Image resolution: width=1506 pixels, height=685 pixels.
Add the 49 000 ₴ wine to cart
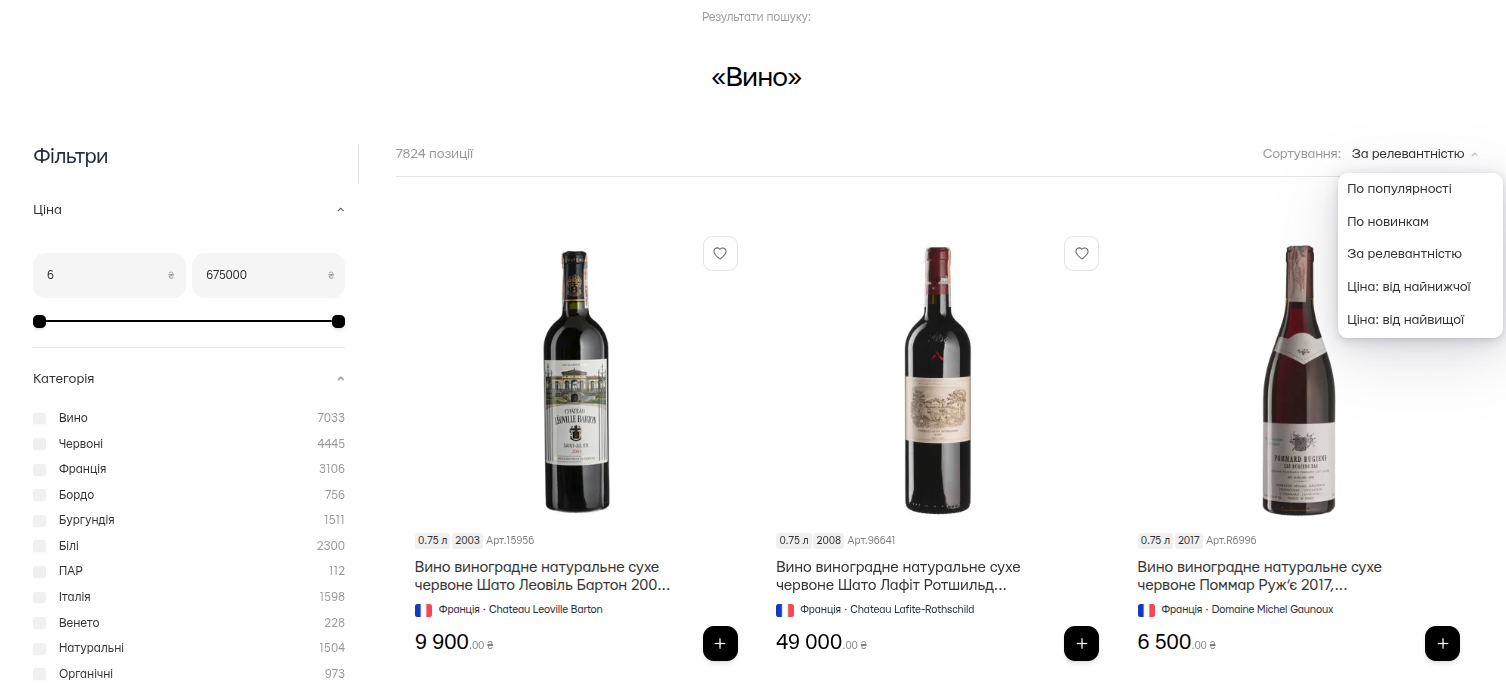[1081, 643]
